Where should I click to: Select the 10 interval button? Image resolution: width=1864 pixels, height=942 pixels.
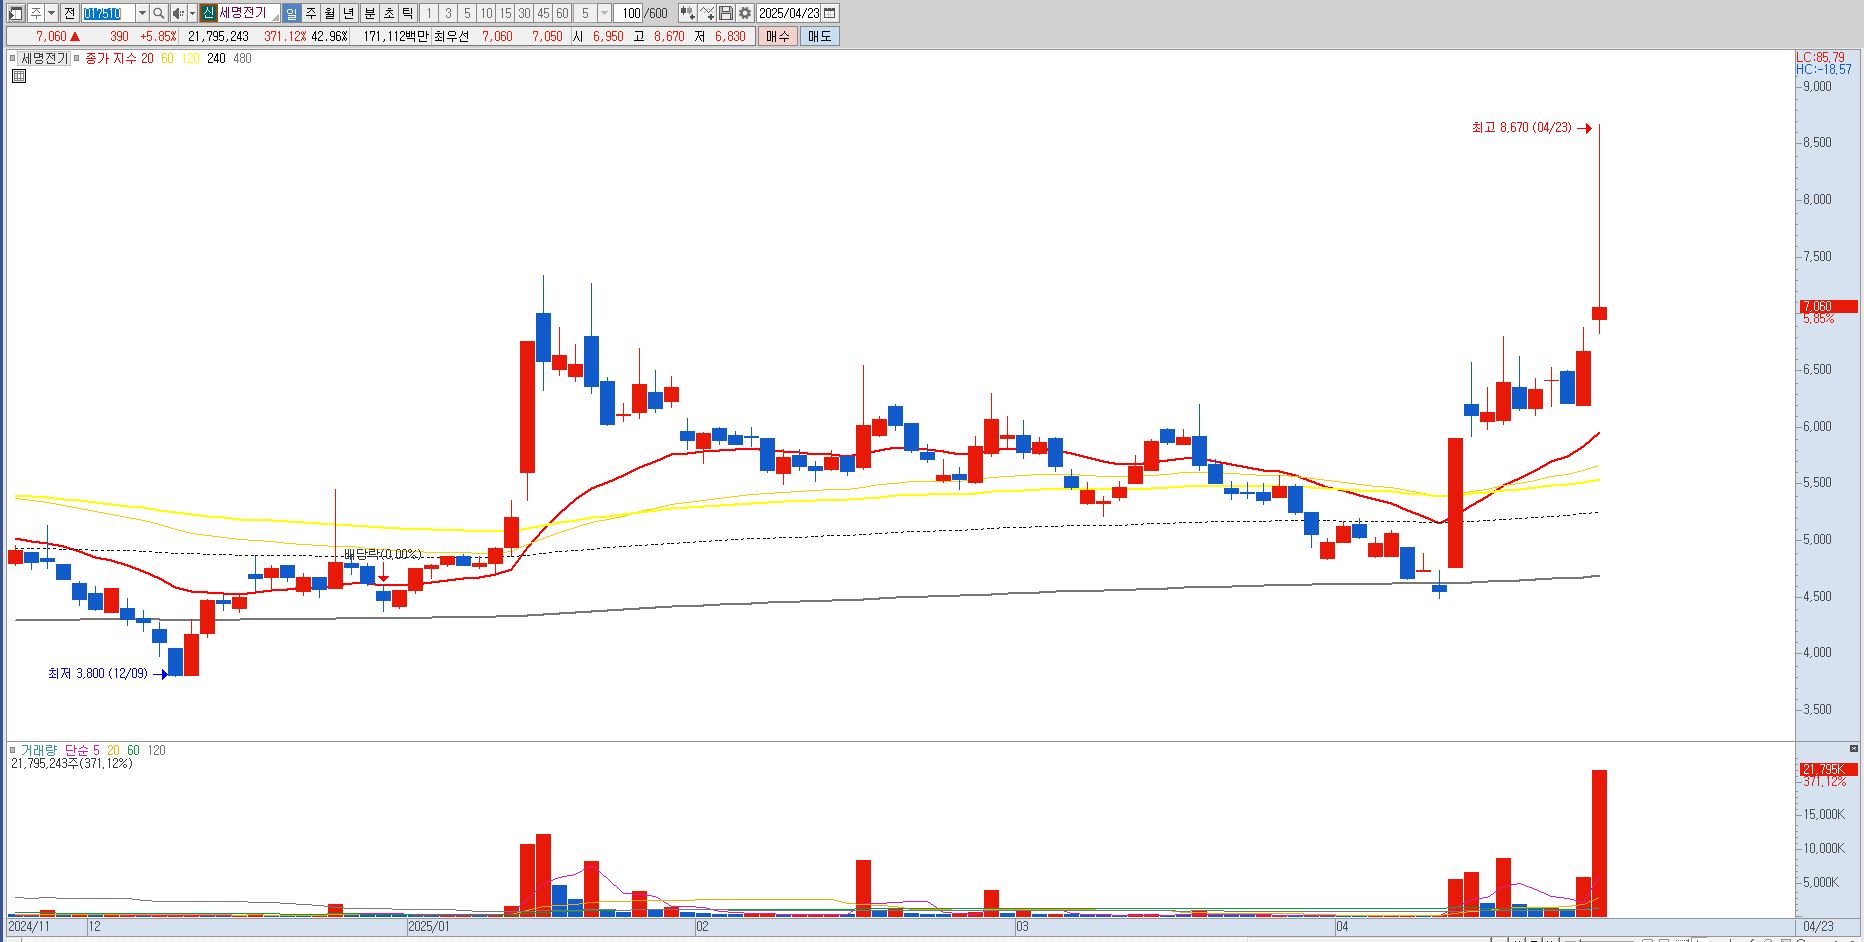pyautogui.click(x=486, y=13)
